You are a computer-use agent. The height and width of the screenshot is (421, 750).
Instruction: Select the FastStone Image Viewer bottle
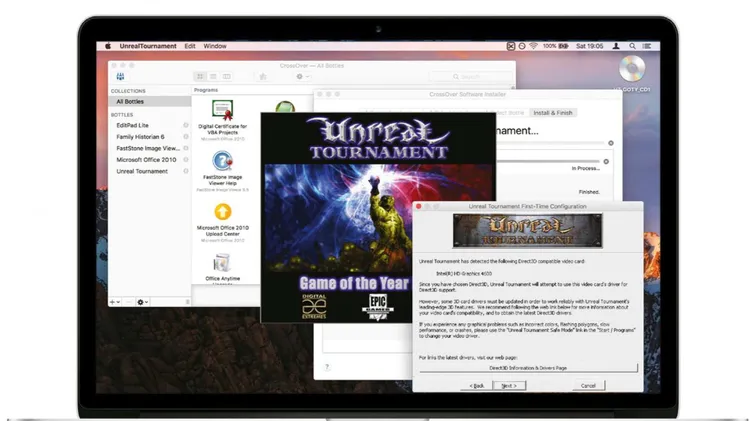(149, 148)
